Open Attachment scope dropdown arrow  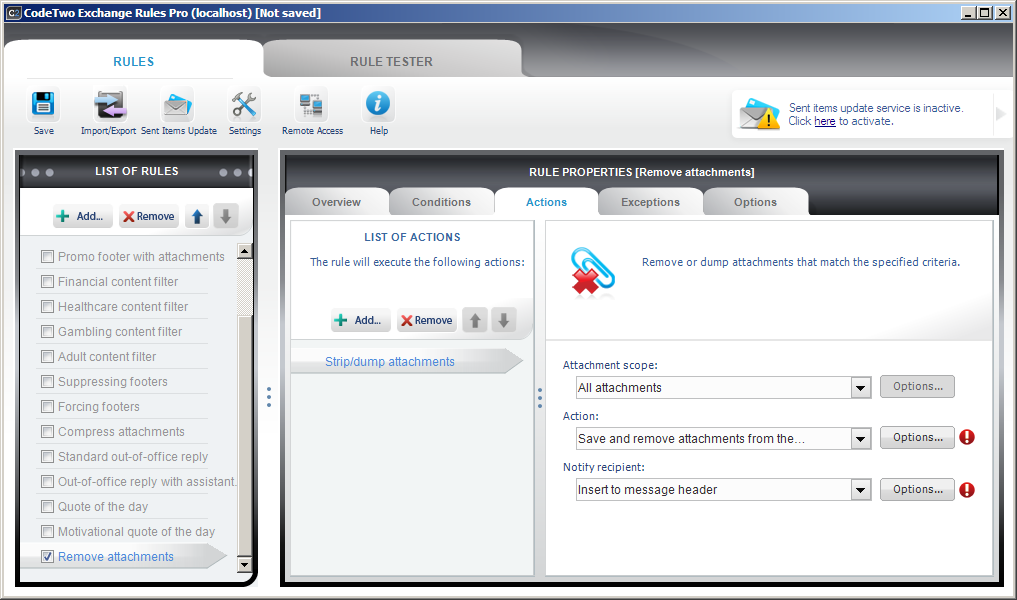pyautogui.click(x=860, y=388)
